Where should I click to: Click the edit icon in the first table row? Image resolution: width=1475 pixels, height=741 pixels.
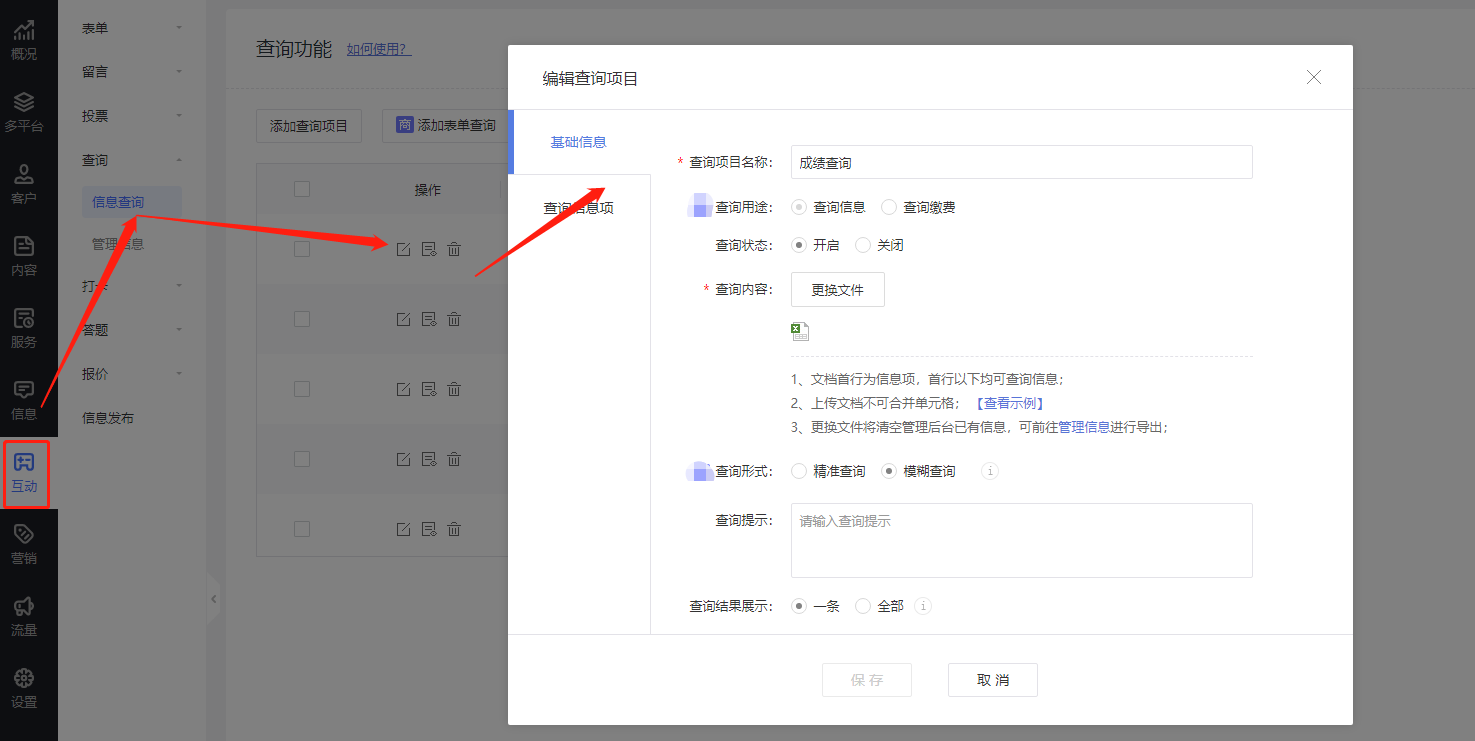pos(403,249)
